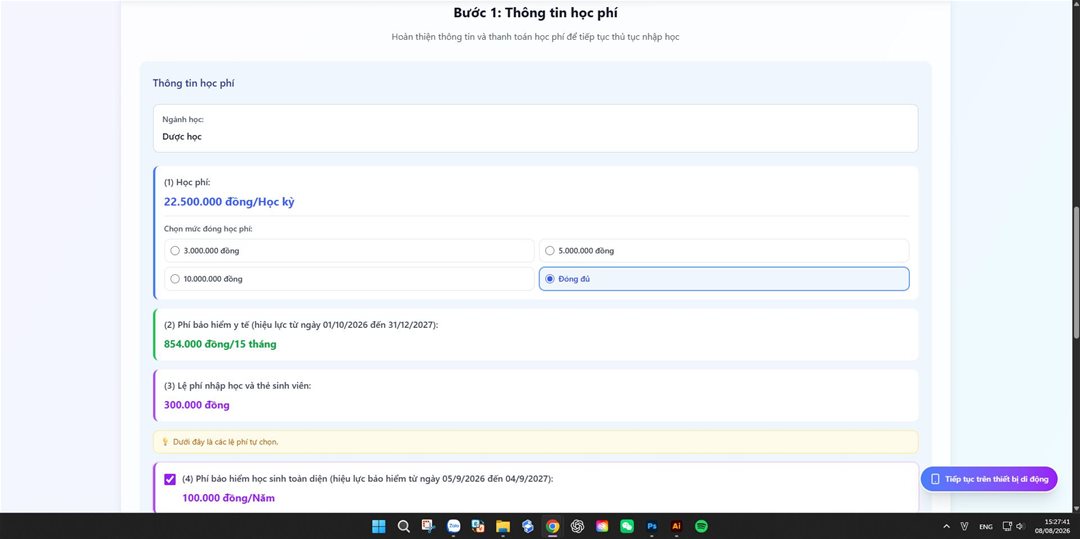This screenshot has width=1080, height=539.
Task: Click the ENG language indicator
Action: click(x=986, y=527)
